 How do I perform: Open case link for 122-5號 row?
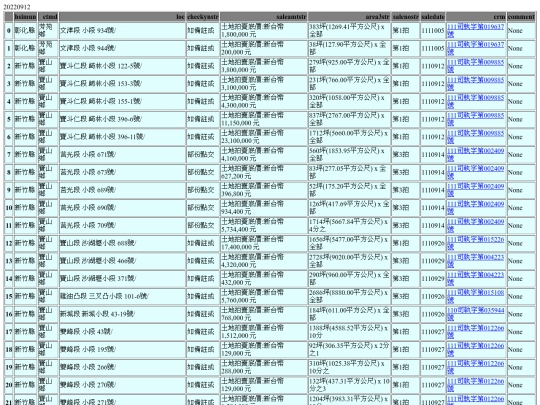(x=475, y=66)
